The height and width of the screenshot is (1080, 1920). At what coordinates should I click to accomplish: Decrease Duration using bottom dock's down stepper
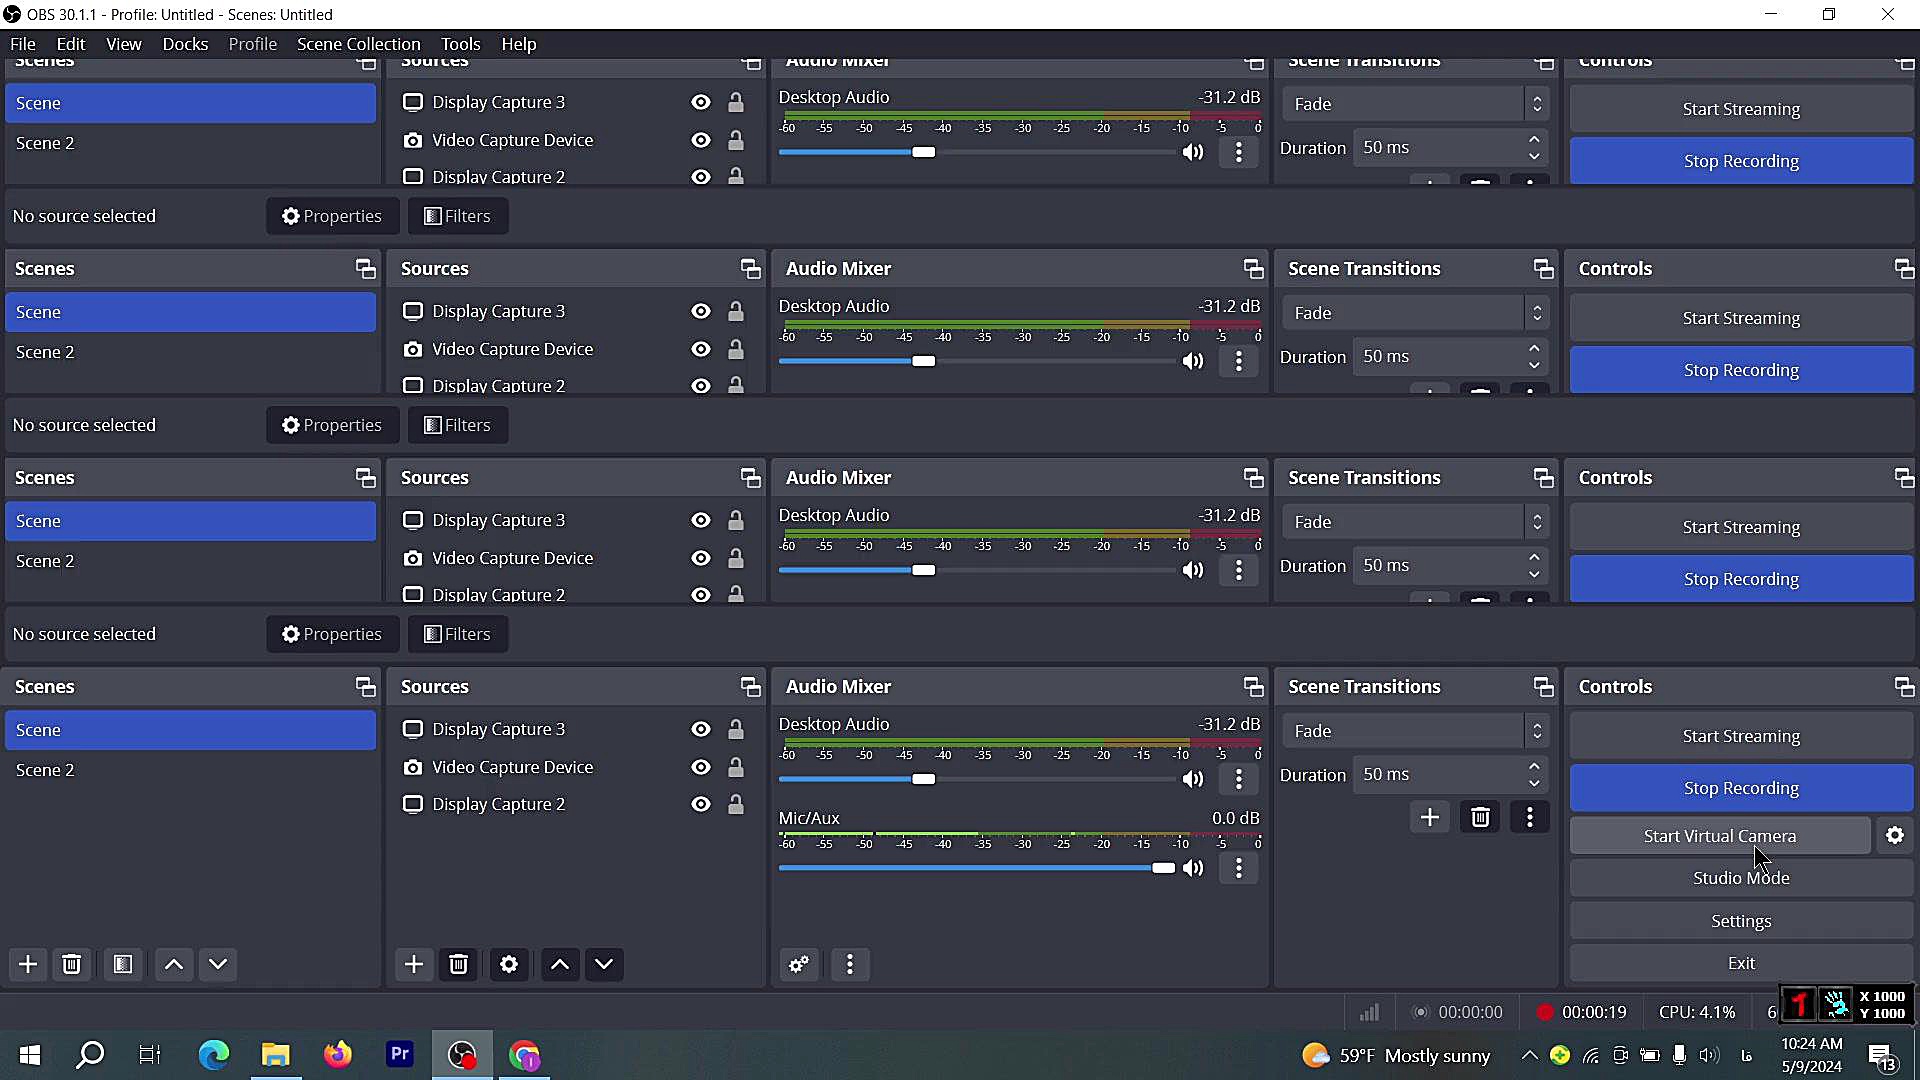[1534, 782]
